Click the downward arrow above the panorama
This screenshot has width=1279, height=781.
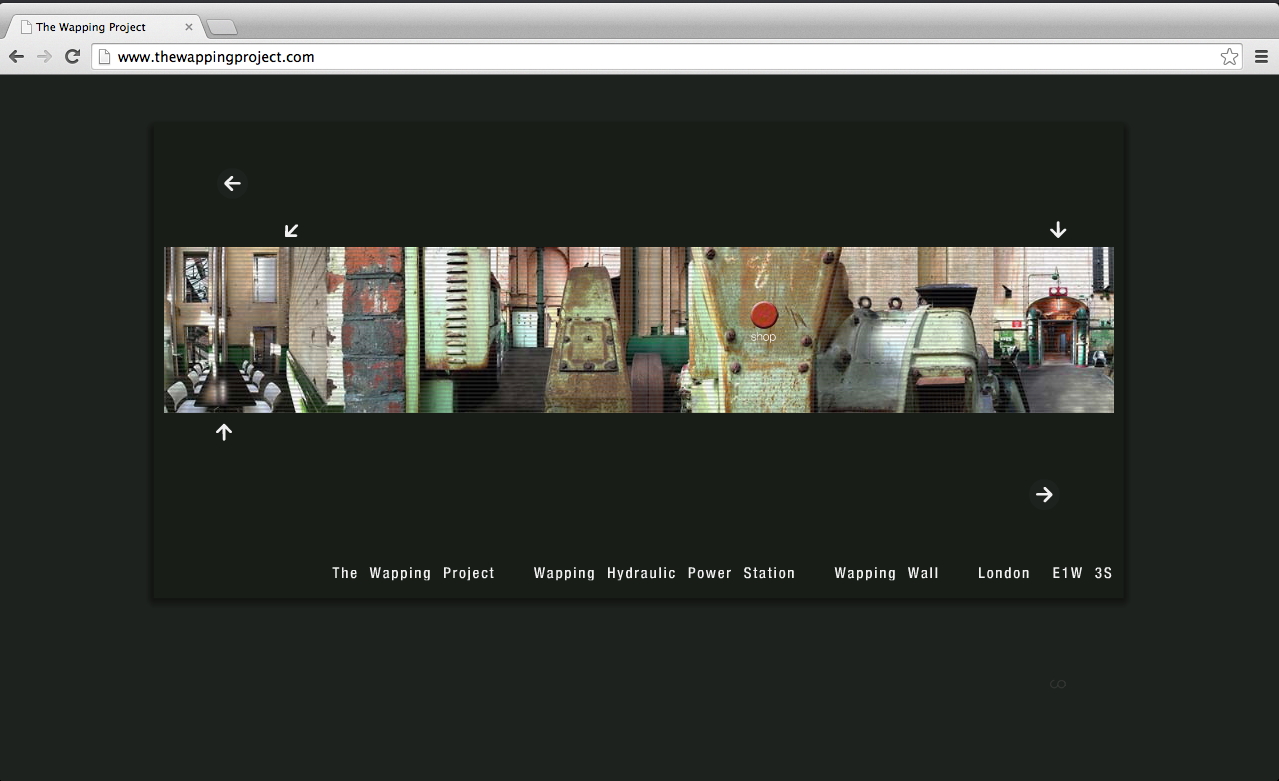click(1058, 230)
